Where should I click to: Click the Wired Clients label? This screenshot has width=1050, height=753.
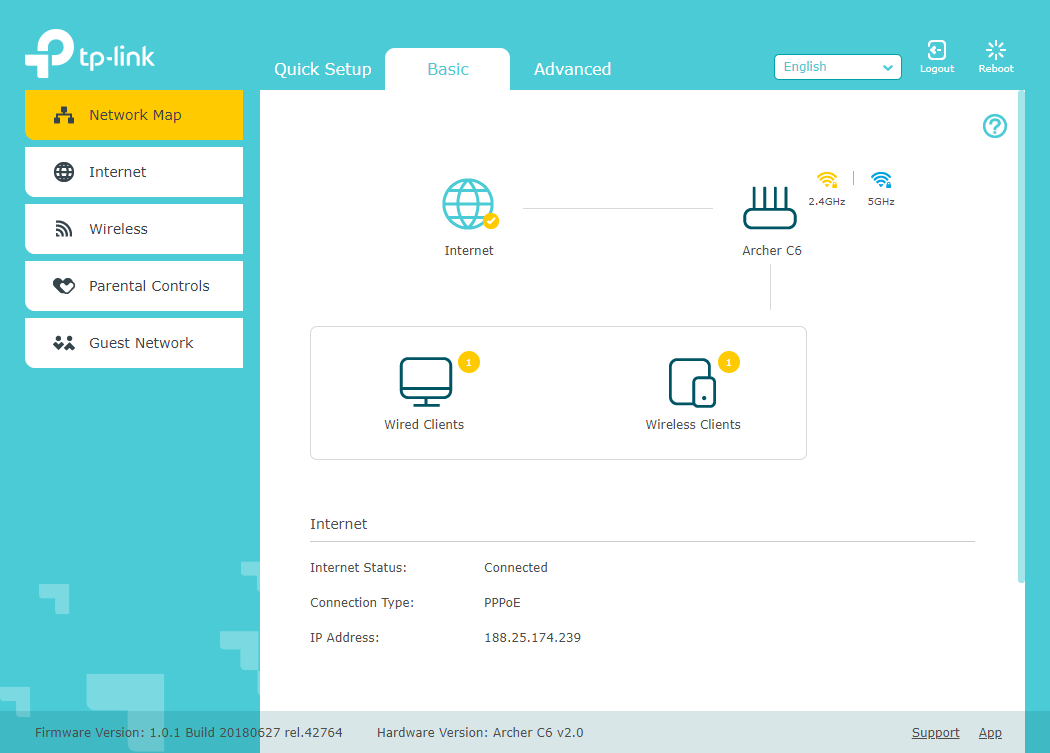[424, 425]
